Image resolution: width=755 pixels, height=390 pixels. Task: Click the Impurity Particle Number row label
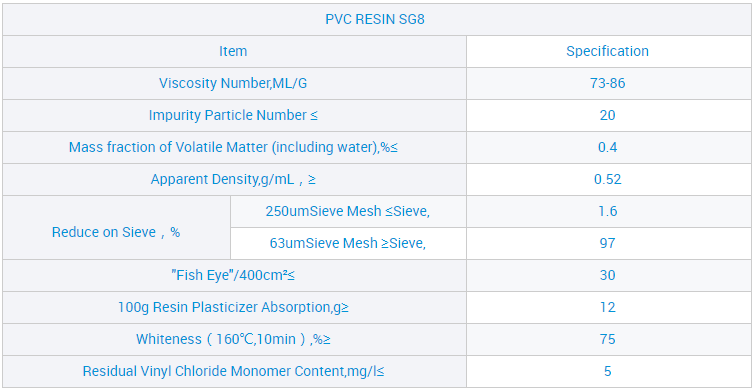click(x=233, y=116)
